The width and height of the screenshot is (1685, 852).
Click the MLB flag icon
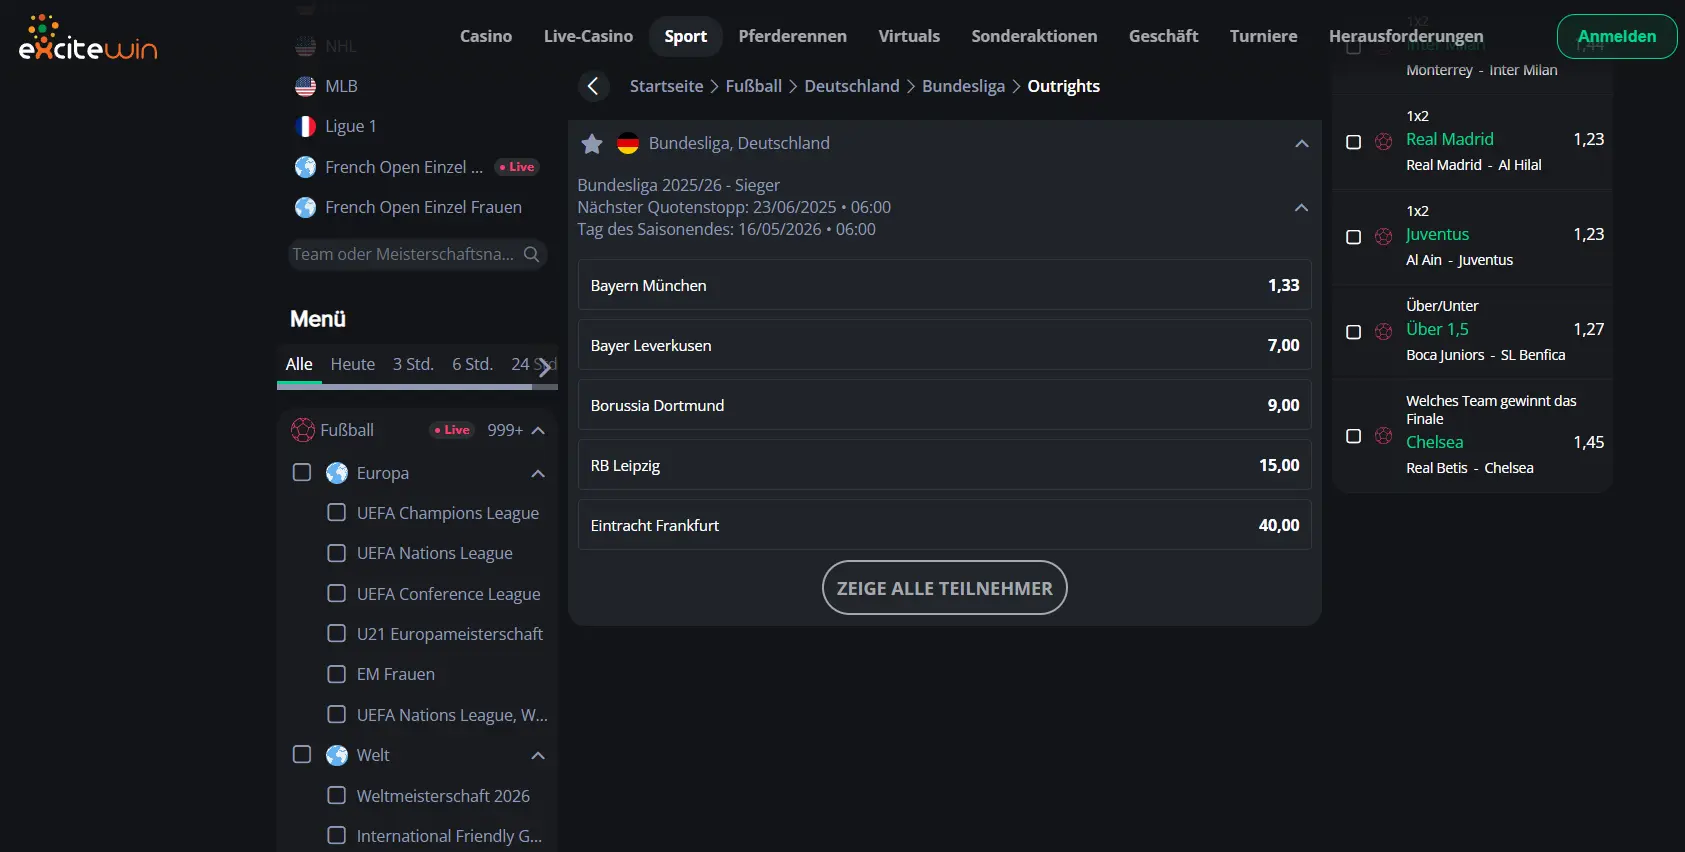point(306,87)
